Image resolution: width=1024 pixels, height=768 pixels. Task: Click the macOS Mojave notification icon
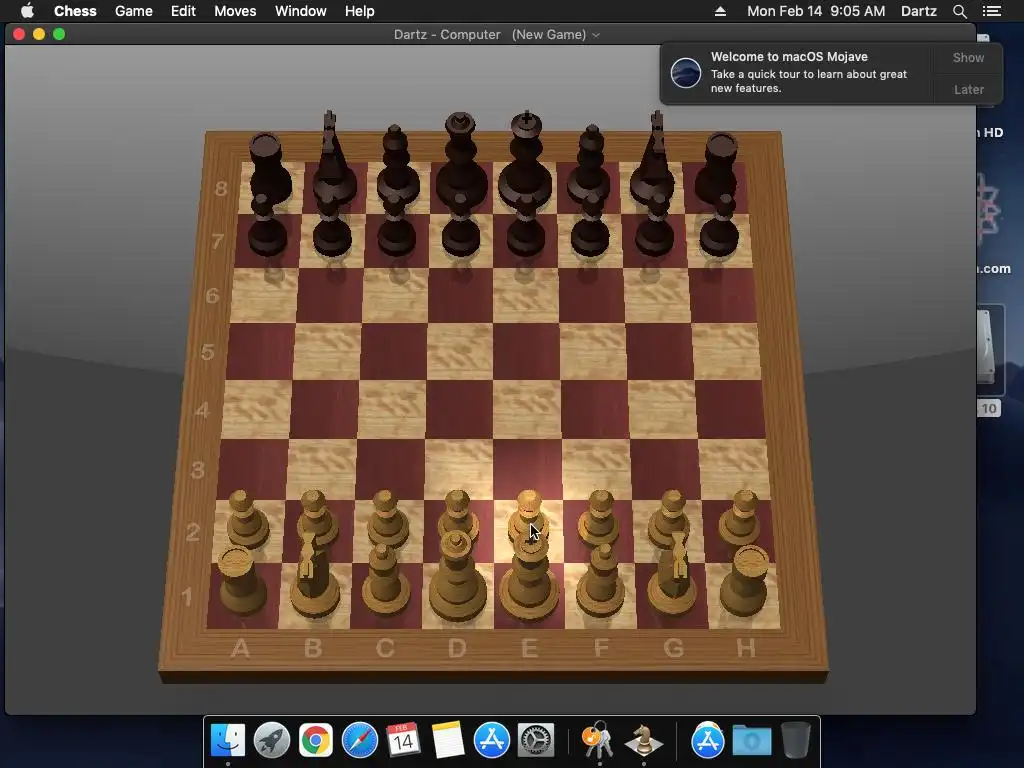686,72
